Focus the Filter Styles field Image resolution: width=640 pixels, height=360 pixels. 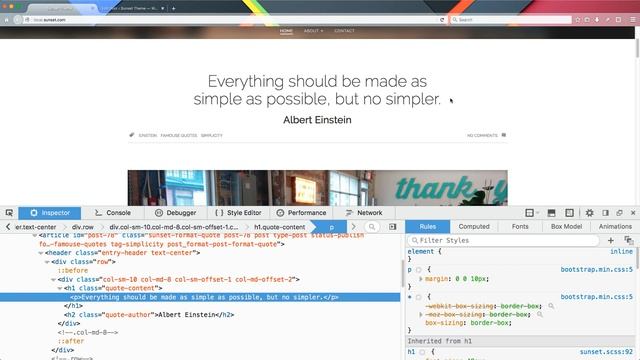(503, 240)
